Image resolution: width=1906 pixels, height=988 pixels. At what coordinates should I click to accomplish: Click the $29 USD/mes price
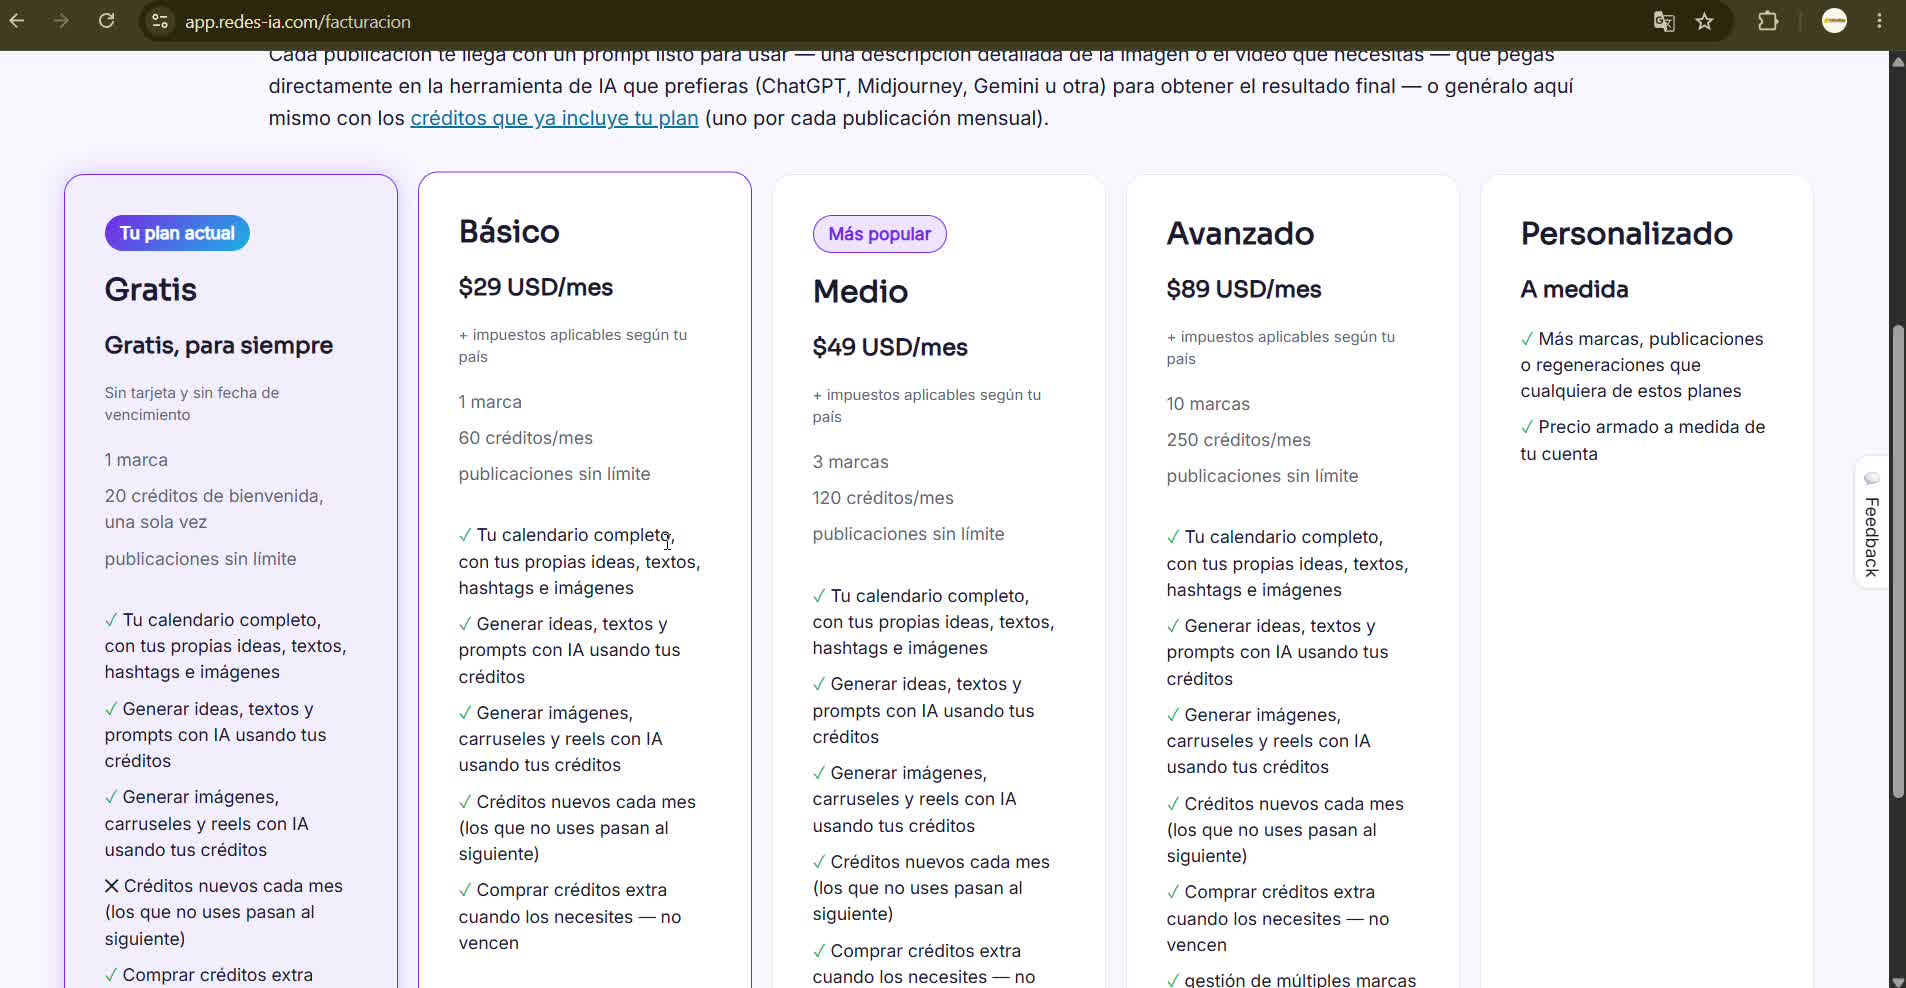point(535,287)
